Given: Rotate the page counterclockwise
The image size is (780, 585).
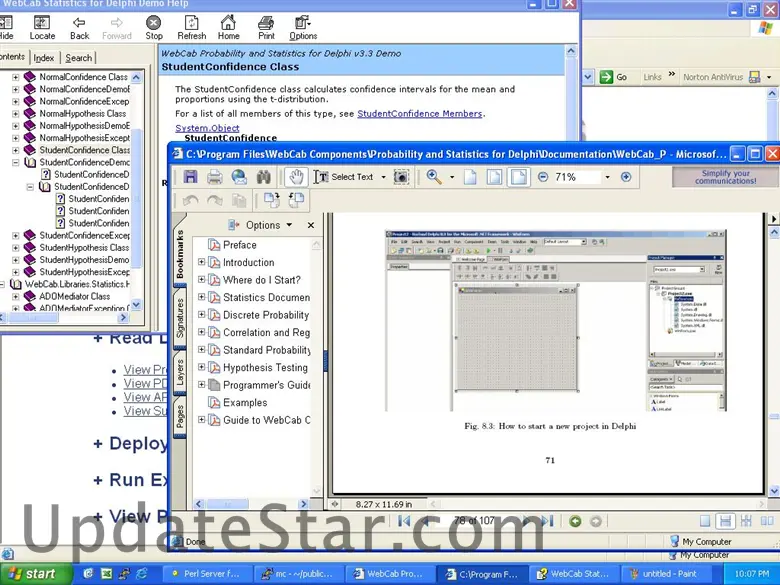Looking at the screenshot, I should (296, 200).
